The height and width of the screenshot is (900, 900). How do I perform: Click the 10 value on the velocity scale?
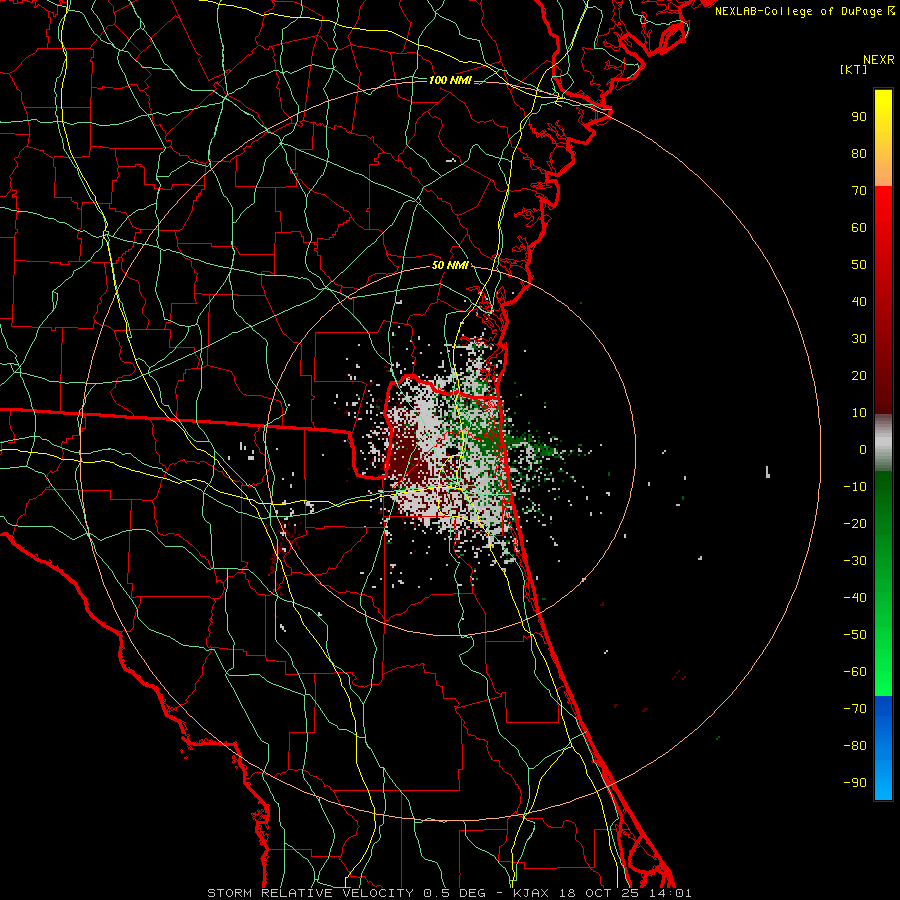point(859,413)
